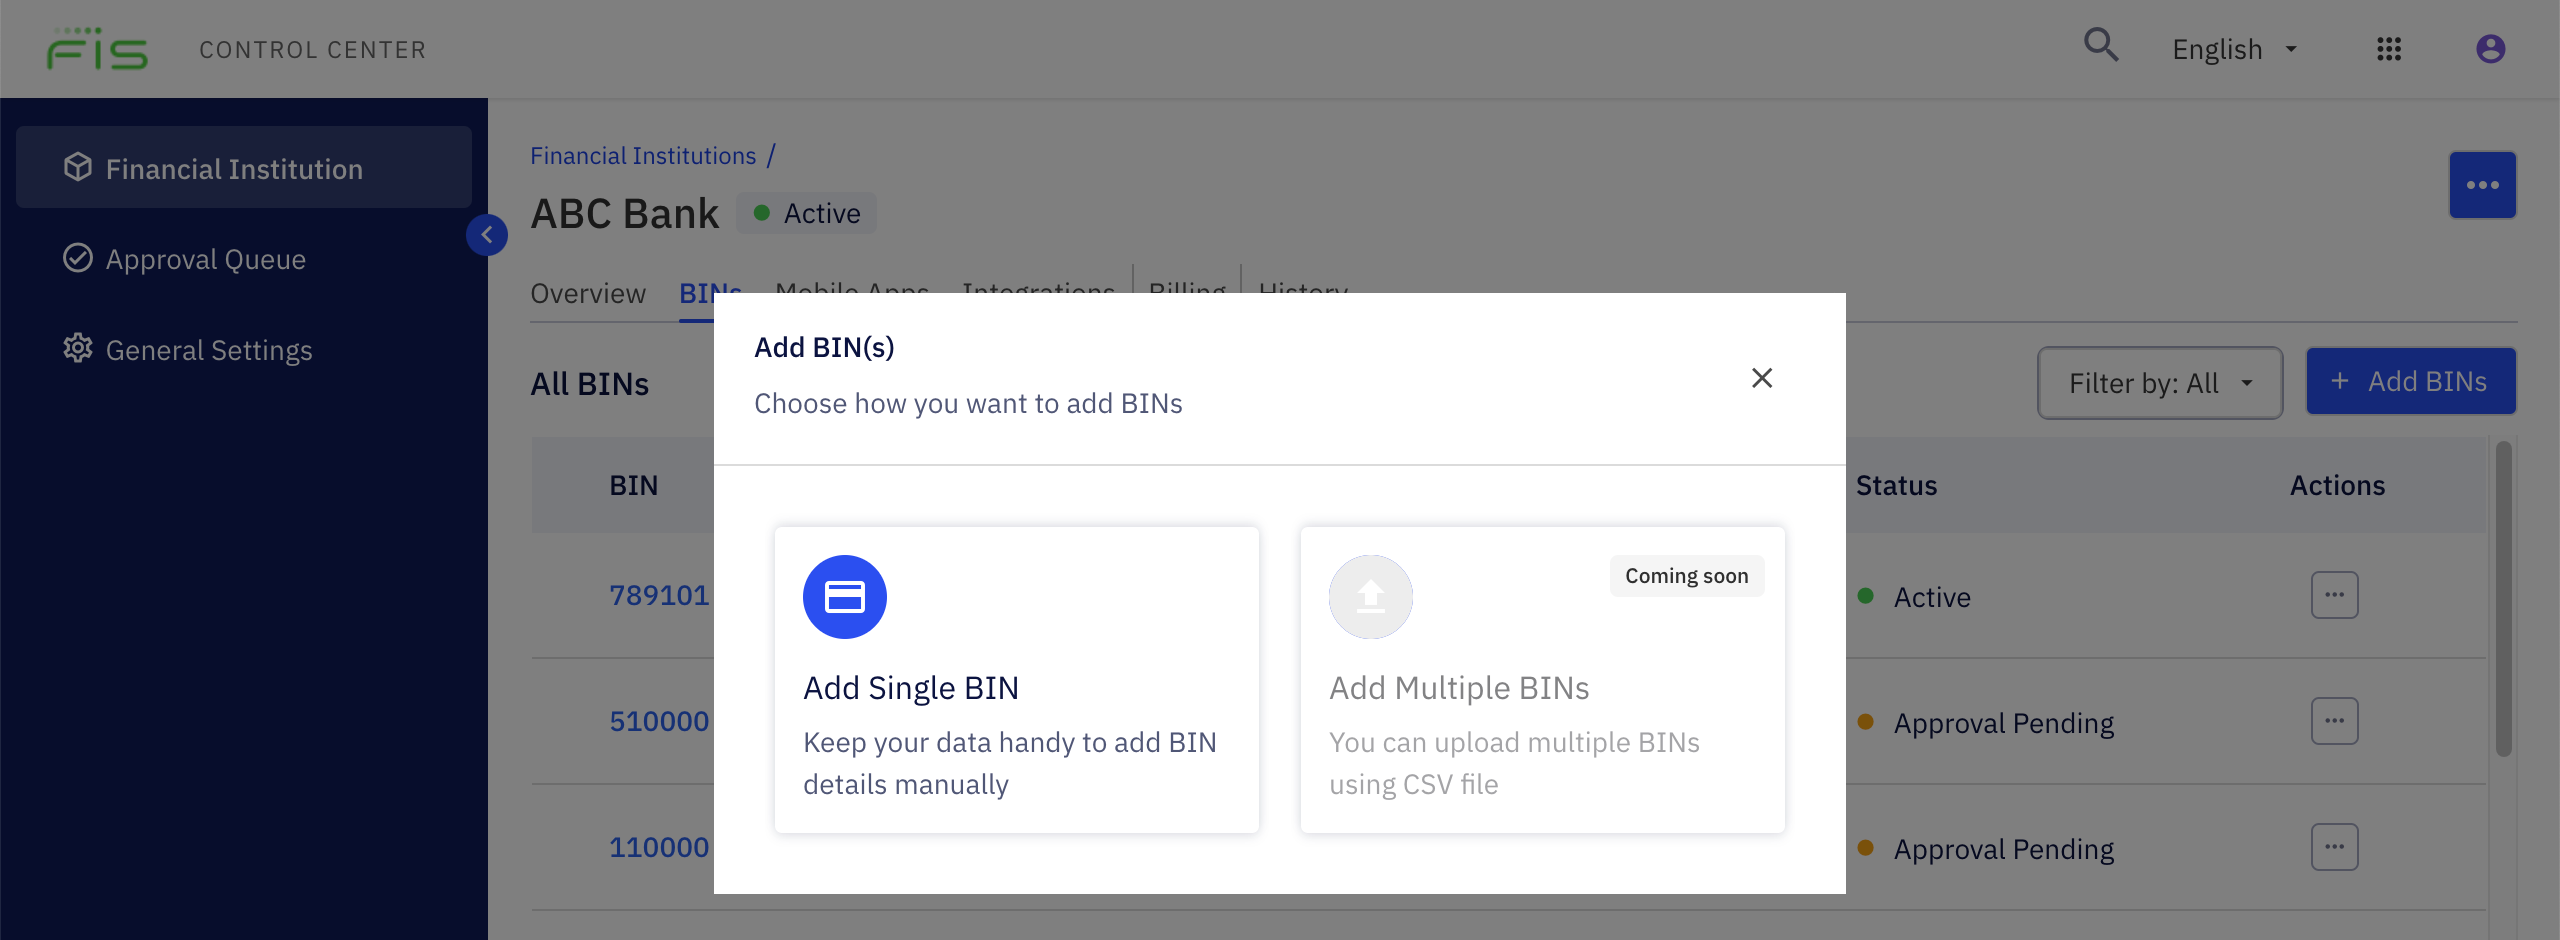Click the upload icon on Add Multiple BINs
This screenshot has width=2560, height=940.
1369,596
